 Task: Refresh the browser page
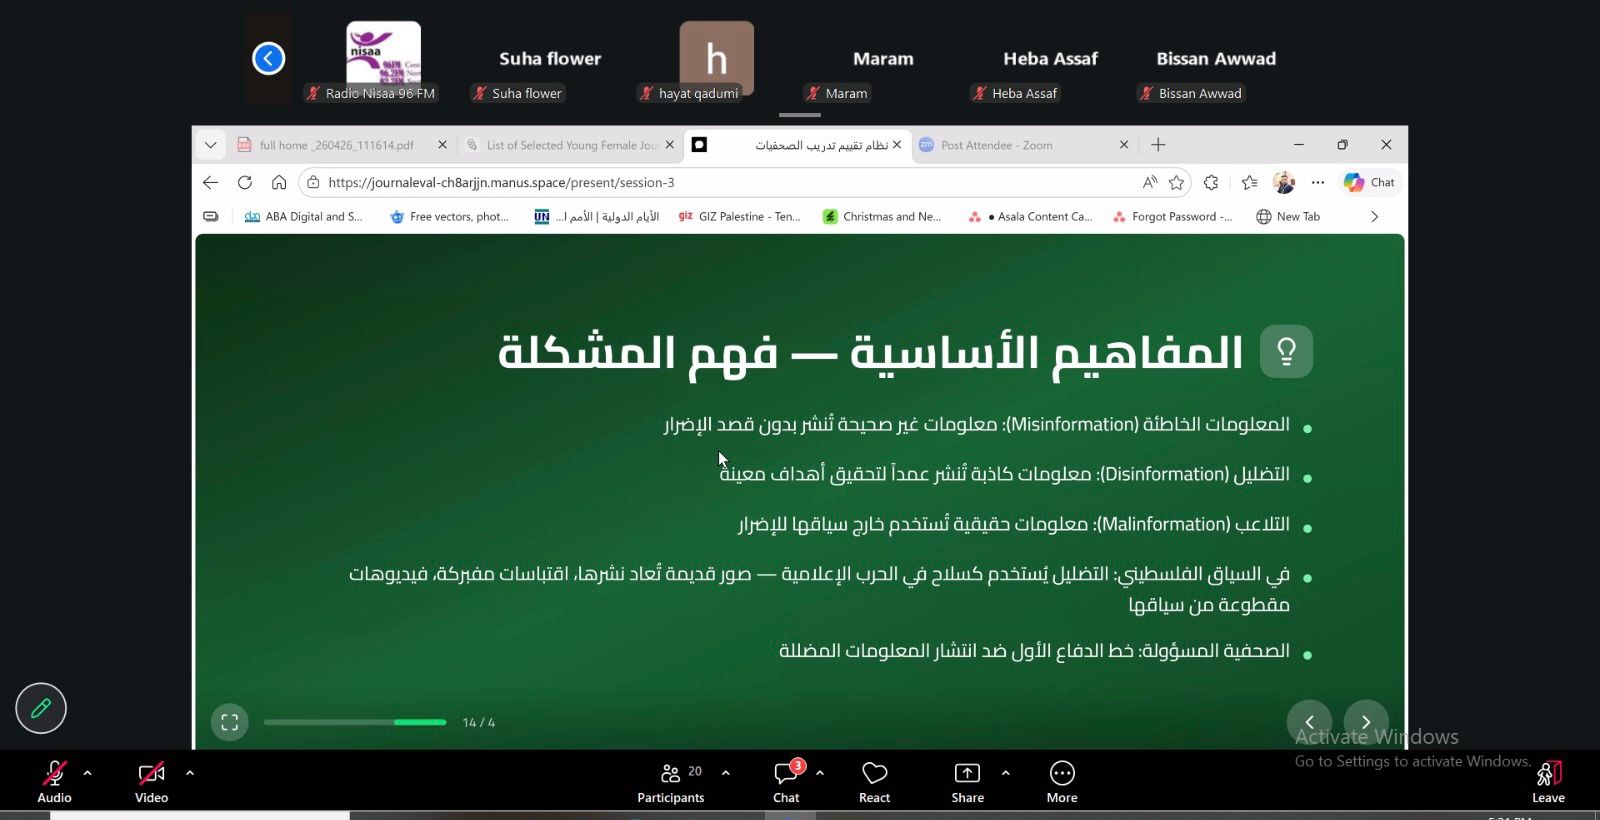(x=245, y=182)
